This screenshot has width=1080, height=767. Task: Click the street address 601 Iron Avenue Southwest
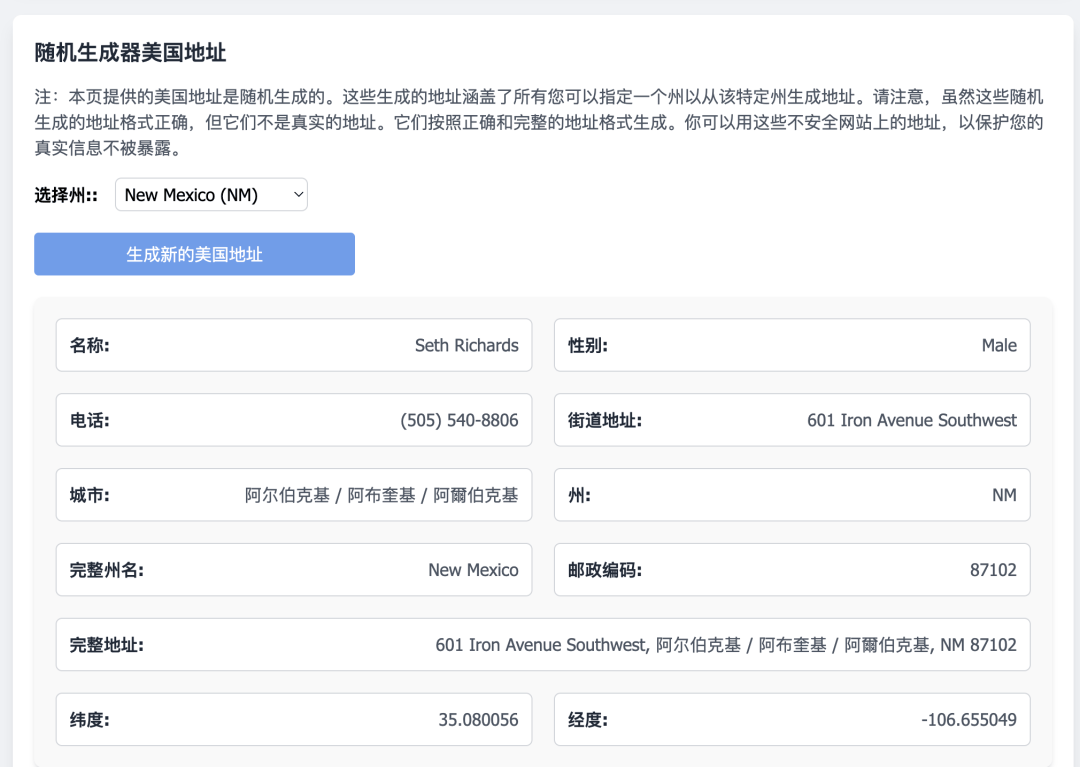pyautogui.click(x=911, y=420)
